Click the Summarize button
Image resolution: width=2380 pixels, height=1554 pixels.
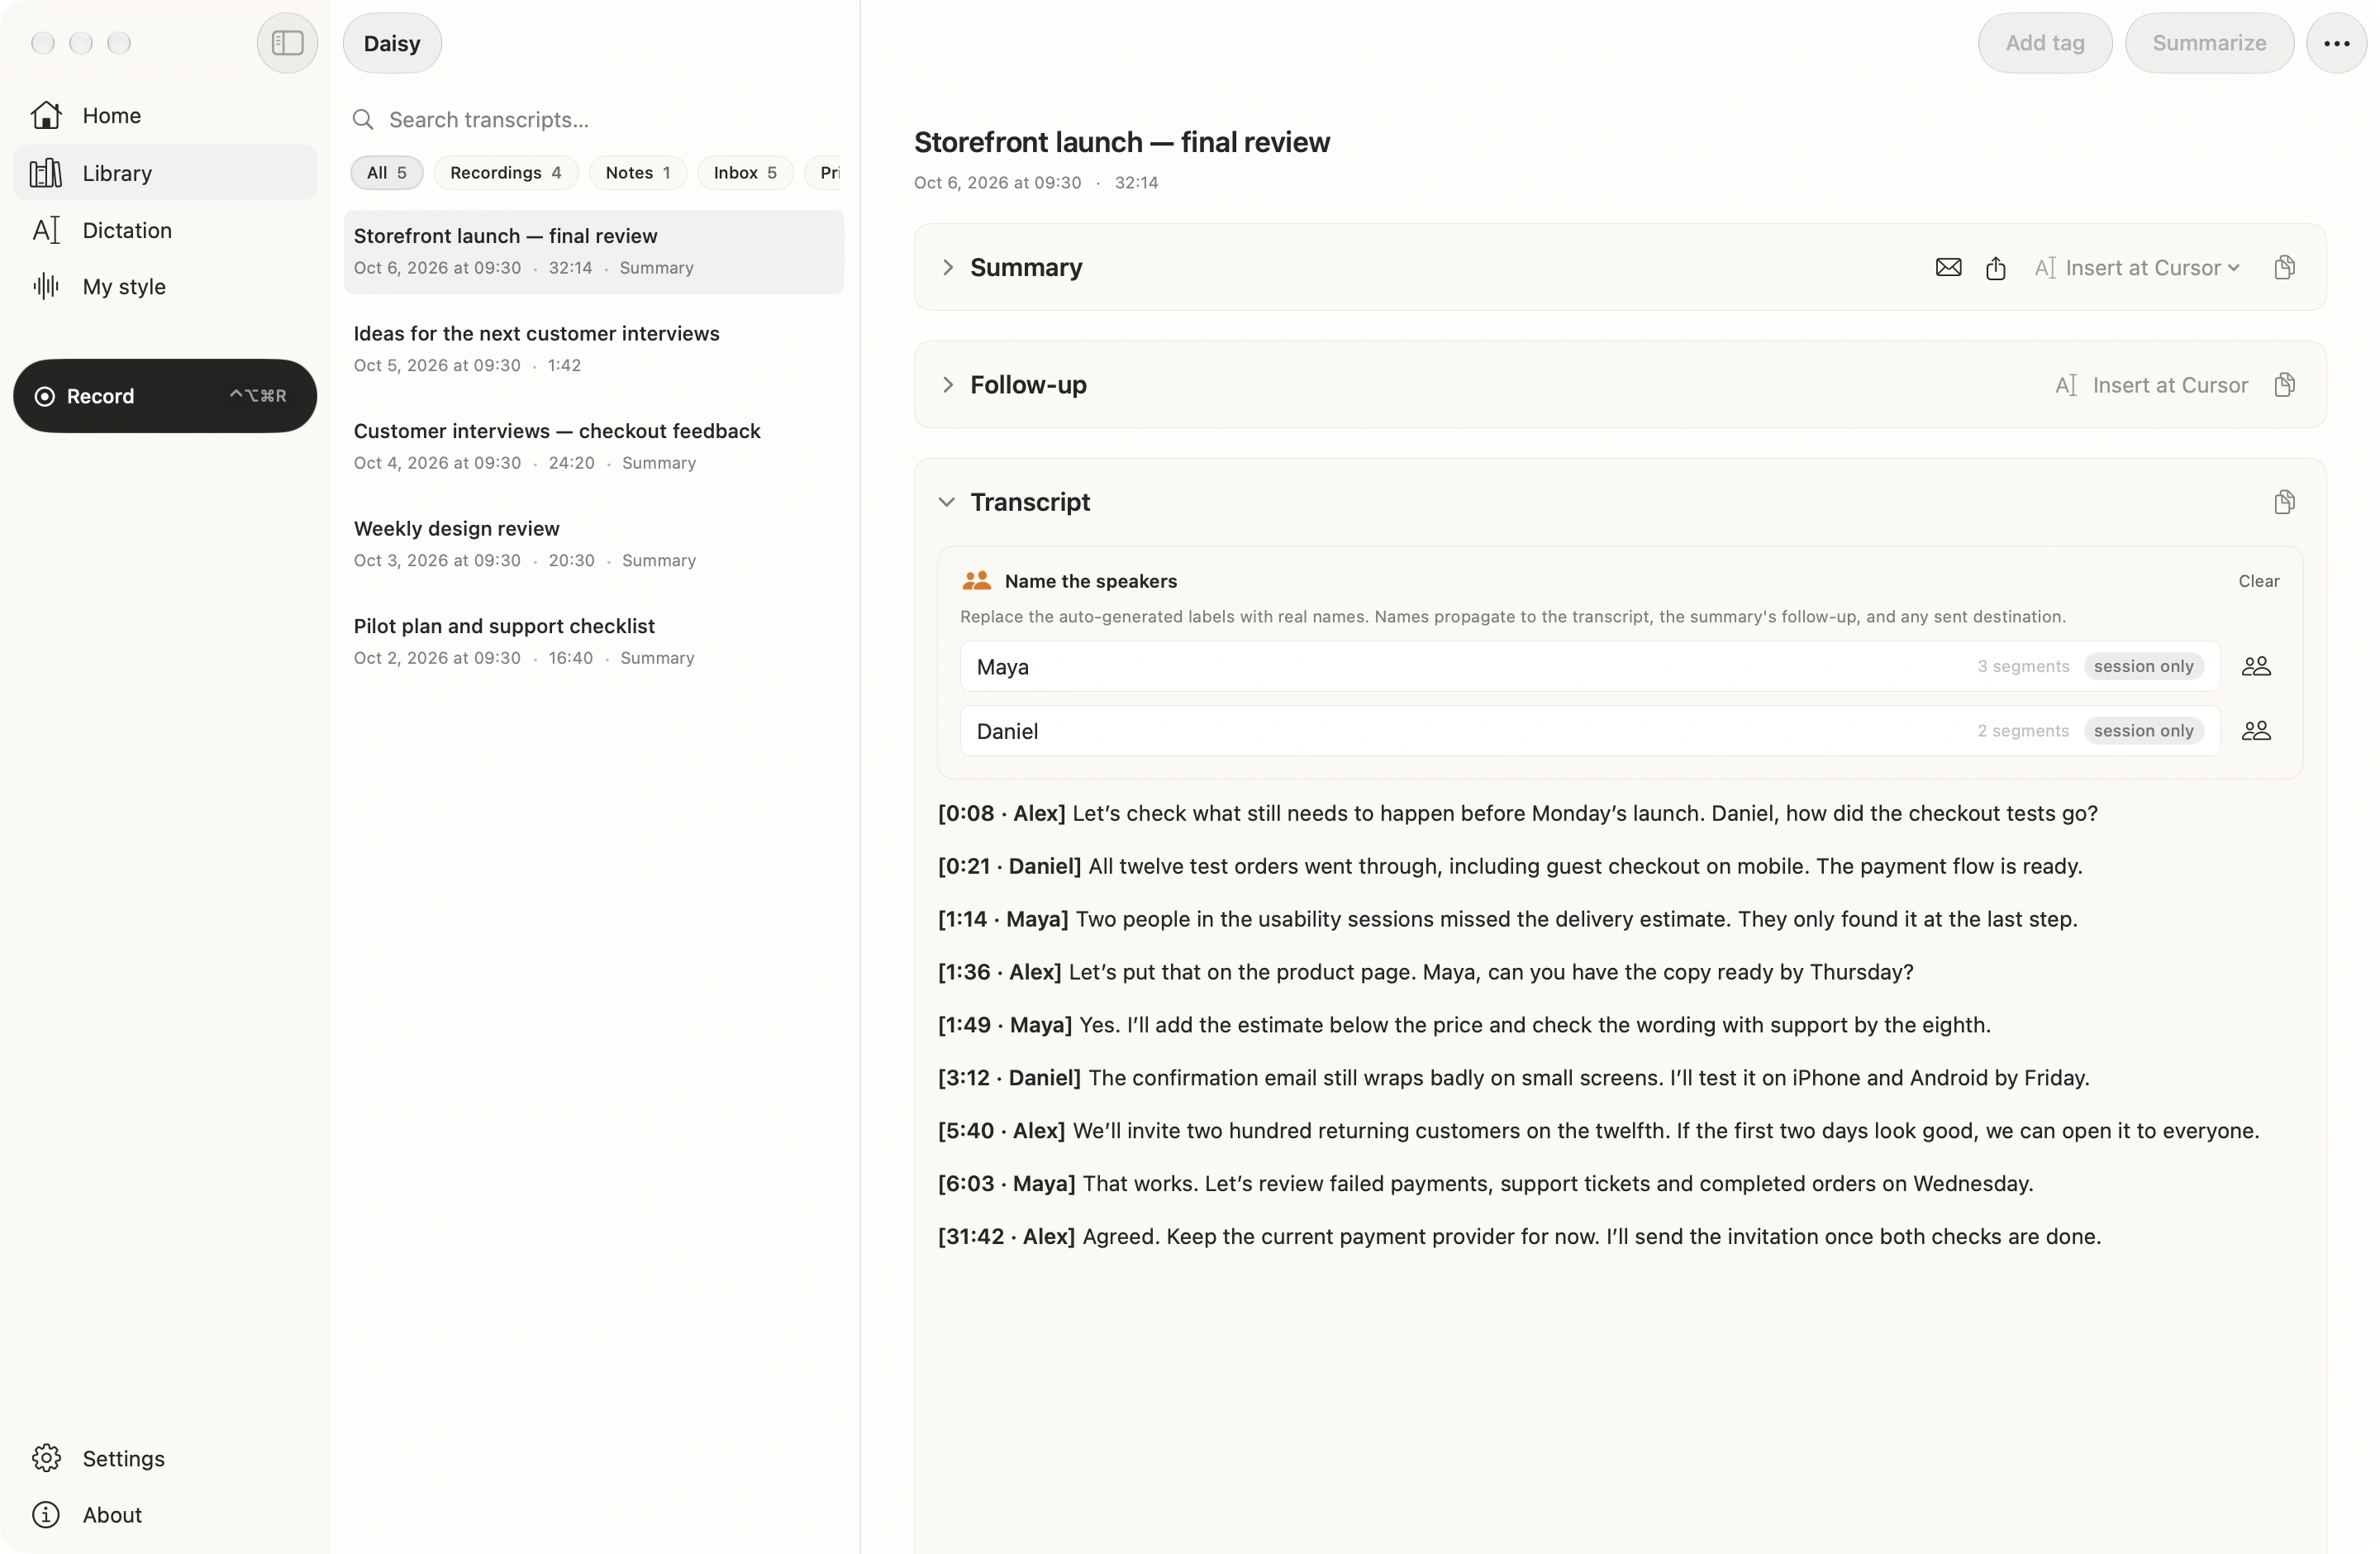click(2209, 43)
